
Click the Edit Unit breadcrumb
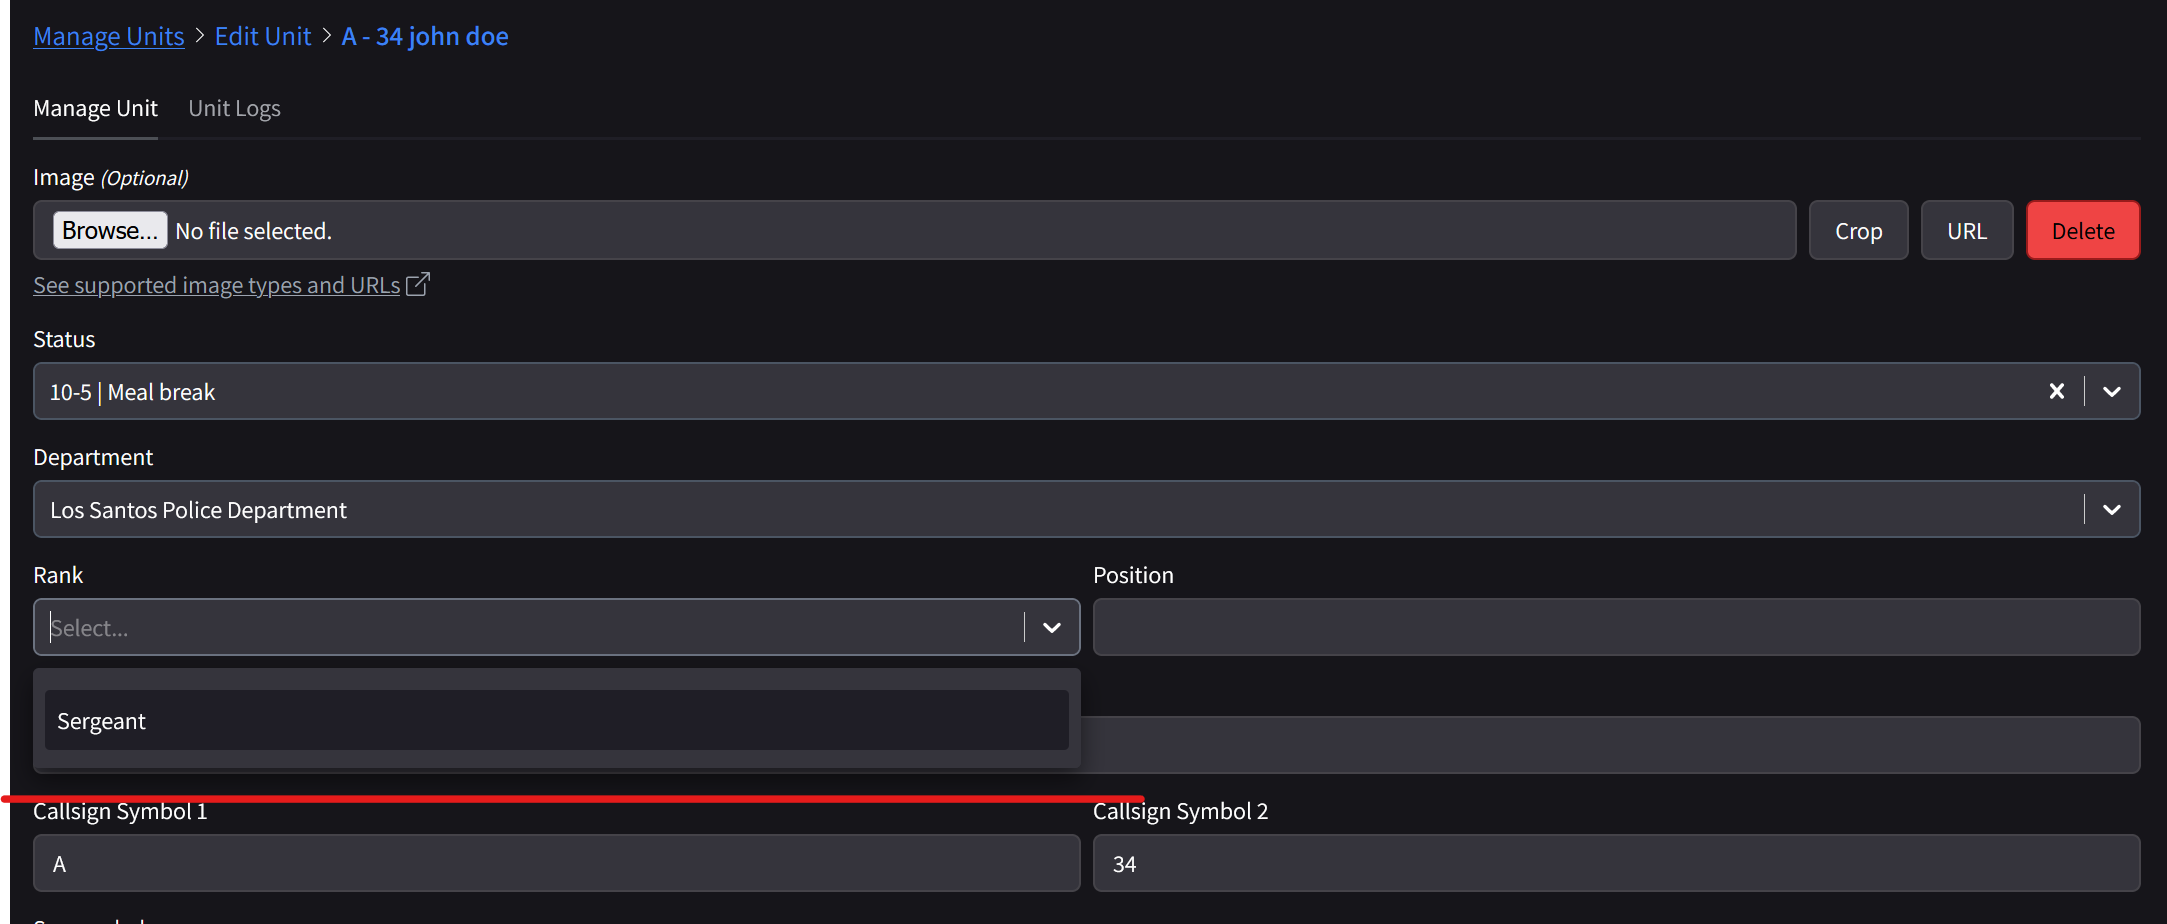pyautogui.click(x=263, y=36)
